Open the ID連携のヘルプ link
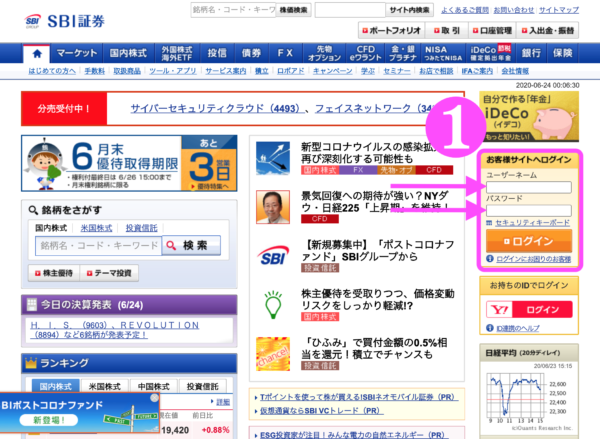 pyautogui.click(x=517, y=328)
